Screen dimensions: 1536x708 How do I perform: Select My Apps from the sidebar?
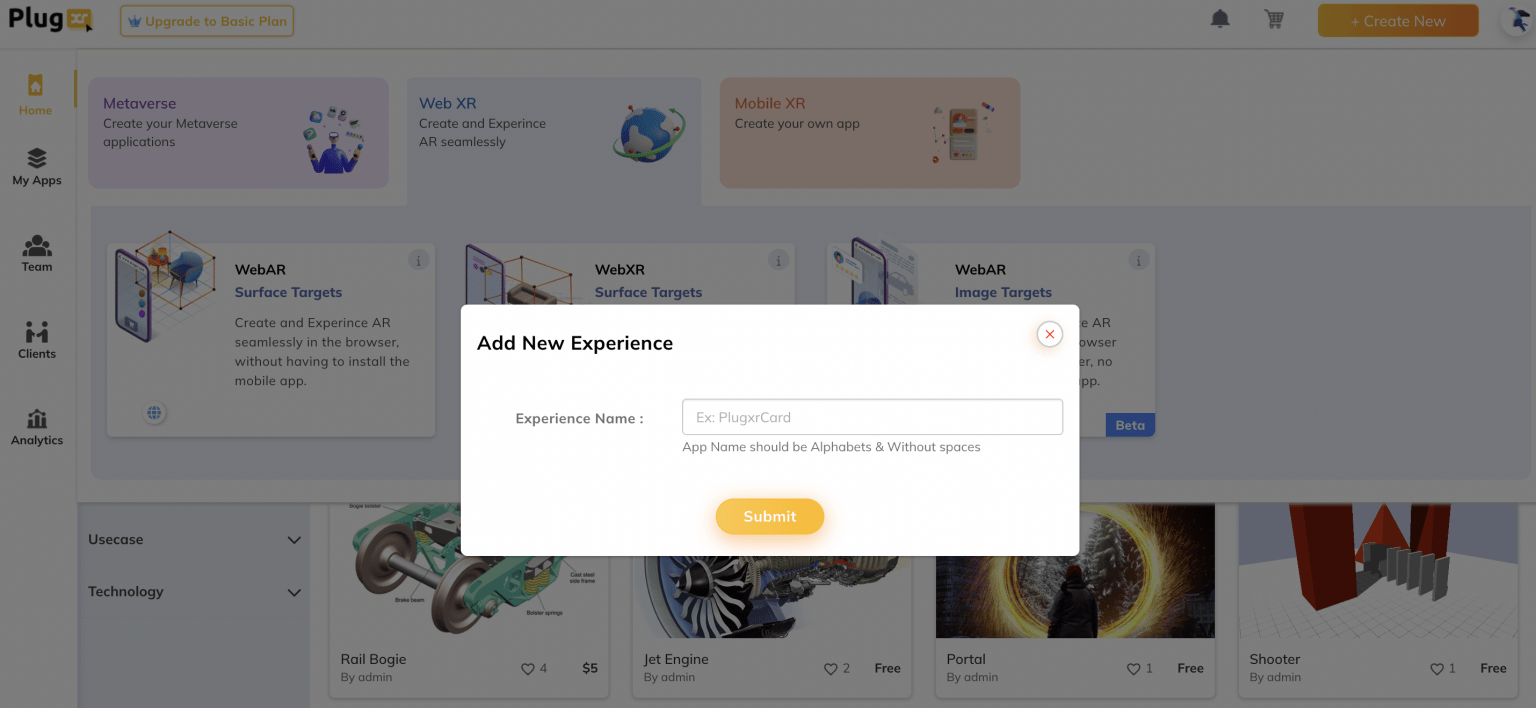36,165
